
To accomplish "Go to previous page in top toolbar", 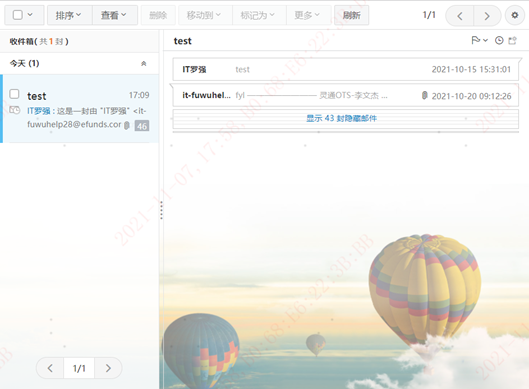I will 460,16.
